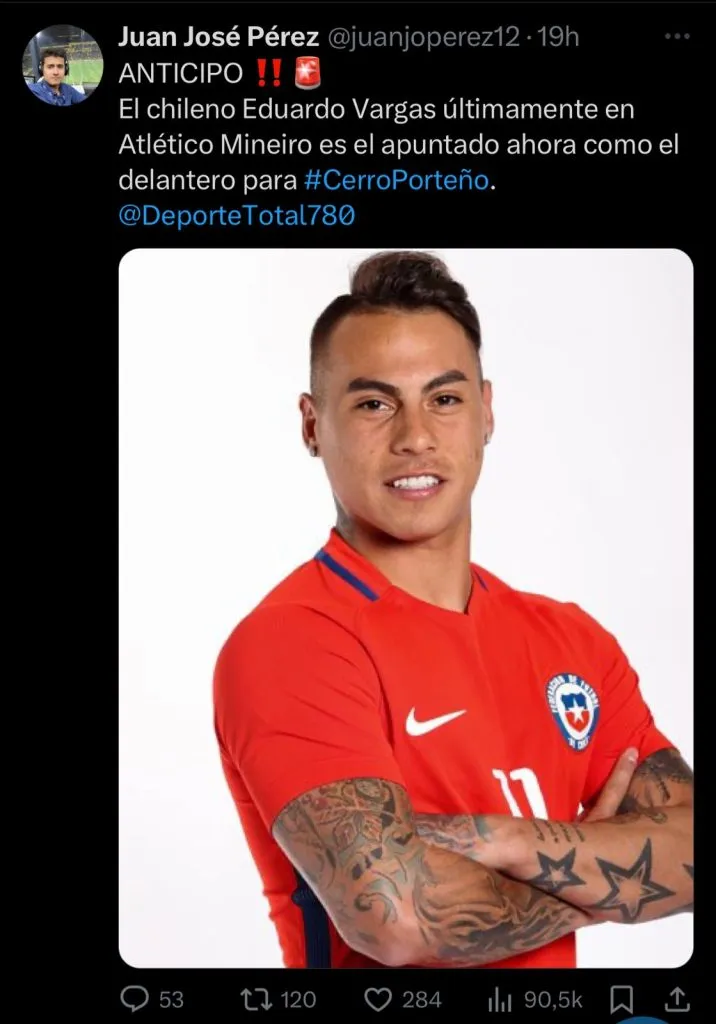
Task: Open the 19h timestamp permalink
Action: (x=558, y=37)
